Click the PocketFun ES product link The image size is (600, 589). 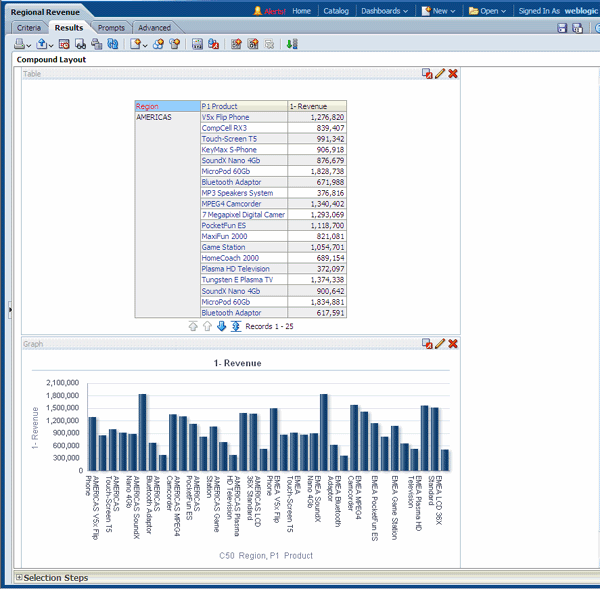pos(224,225)
